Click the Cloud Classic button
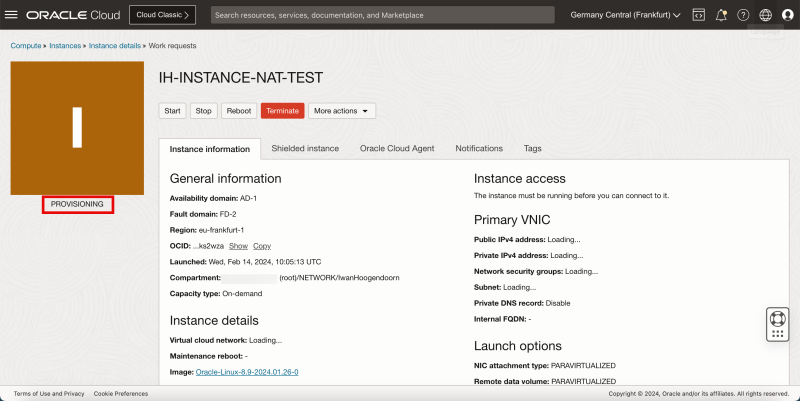The width and height of the screenshot is (800, 401). (x=162, y=15)
